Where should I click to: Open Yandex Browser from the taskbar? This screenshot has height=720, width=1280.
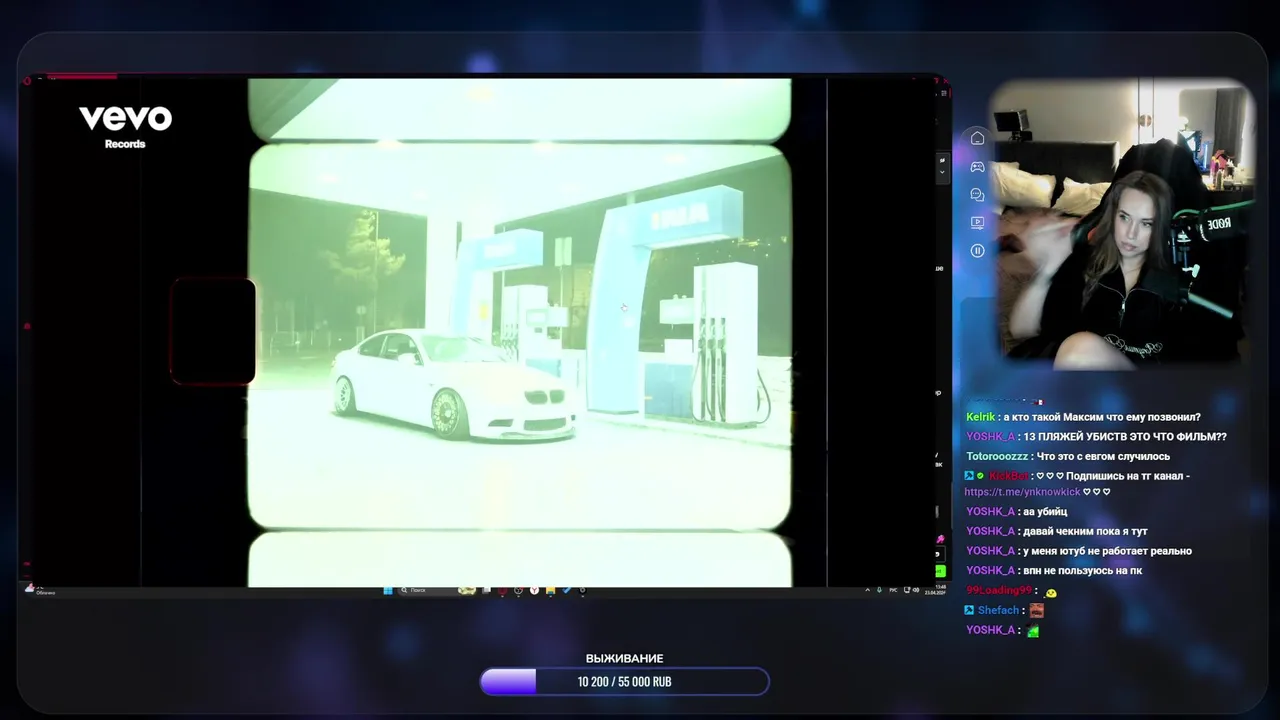pyautogui.click(x=534, y=590)
